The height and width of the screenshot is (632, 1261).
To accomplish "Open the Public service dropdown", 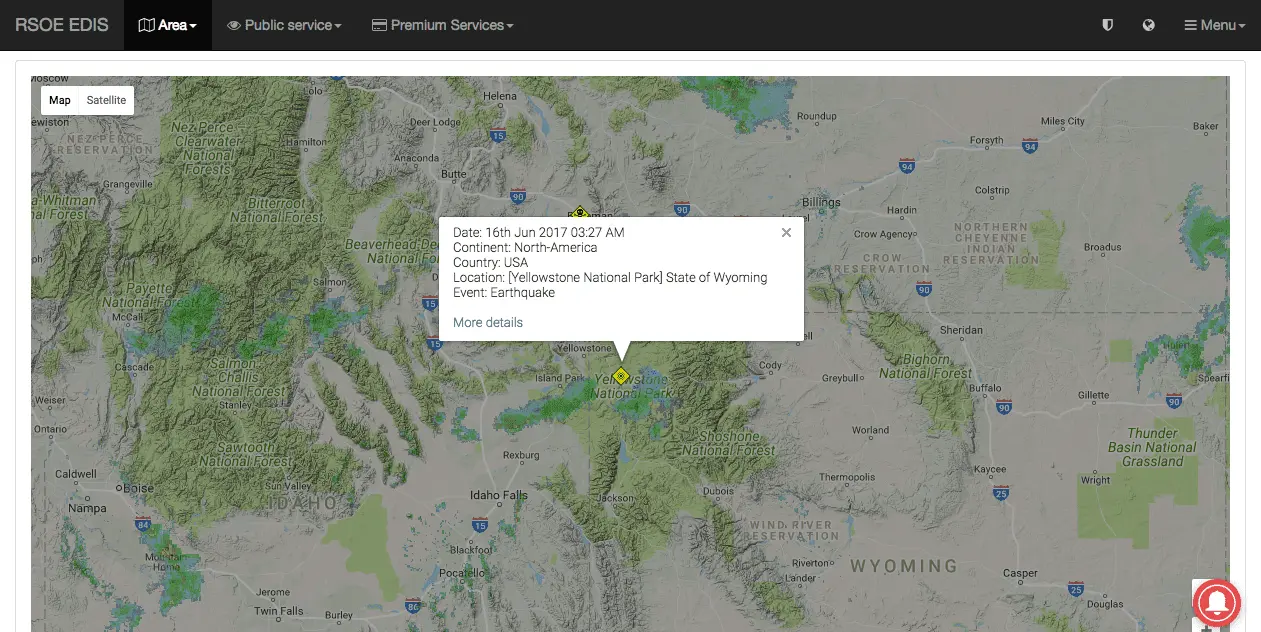I will pyautogui.click(x=284, y=25).
